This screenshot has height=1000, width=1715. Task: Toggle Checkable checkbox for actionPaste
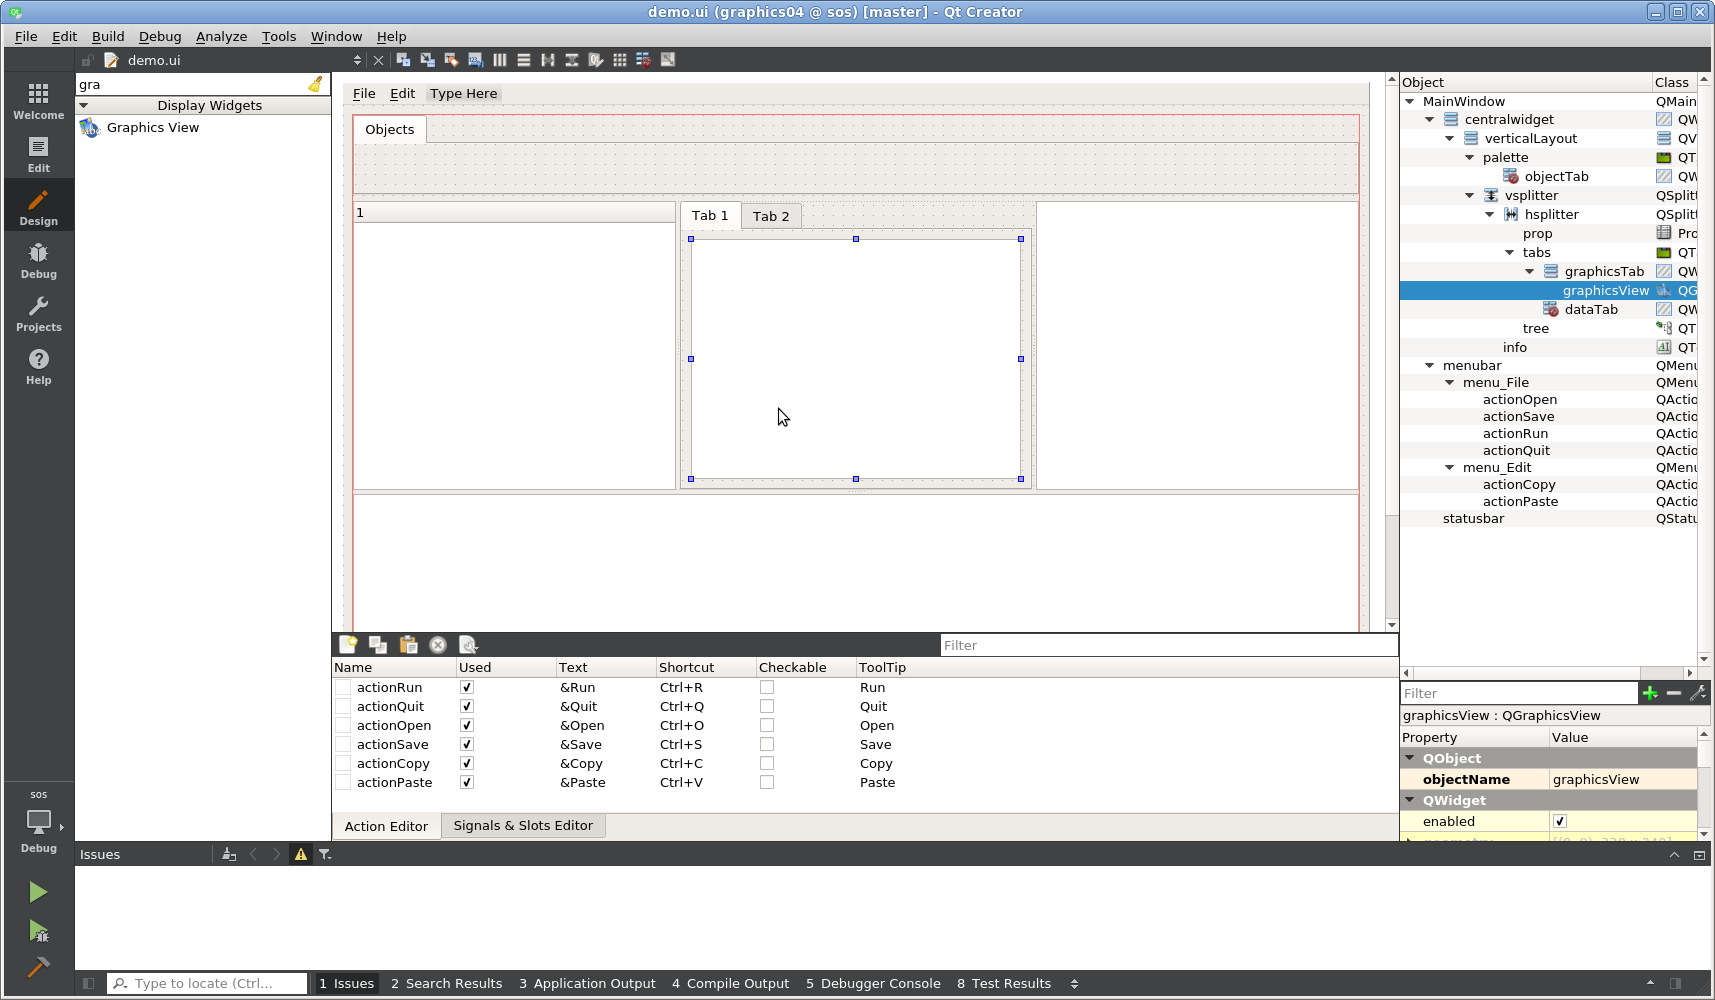click(767, 782)
